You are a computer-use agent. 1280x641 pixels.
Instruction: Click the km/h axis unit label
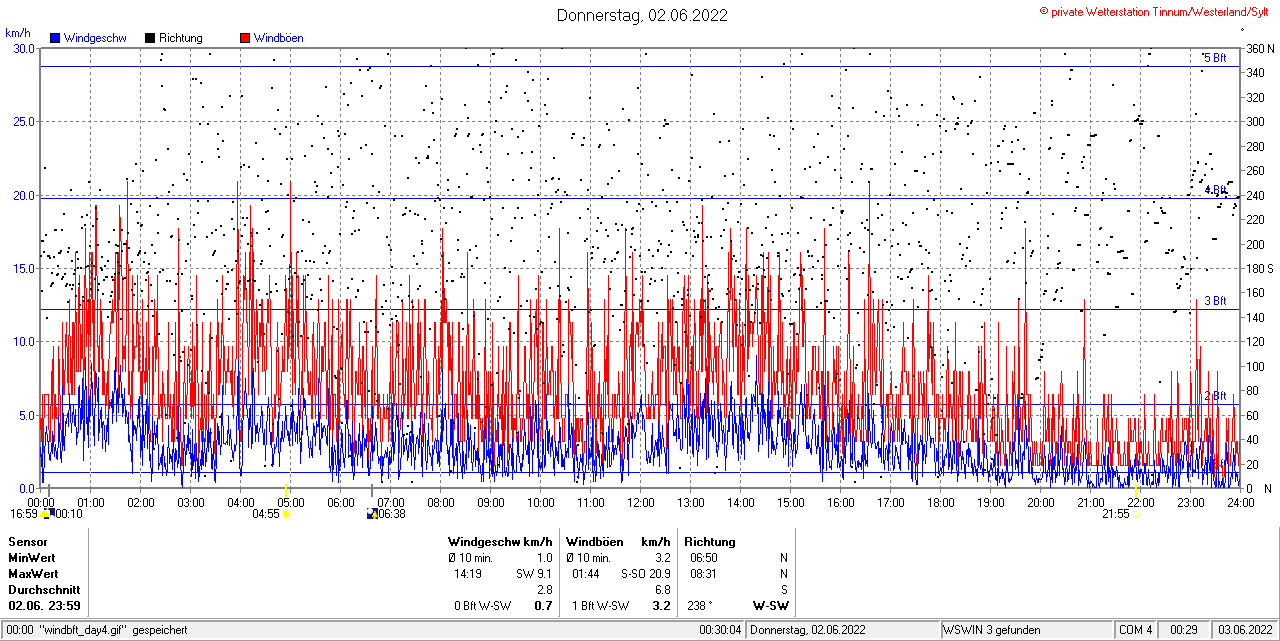[x=18, y=33]
